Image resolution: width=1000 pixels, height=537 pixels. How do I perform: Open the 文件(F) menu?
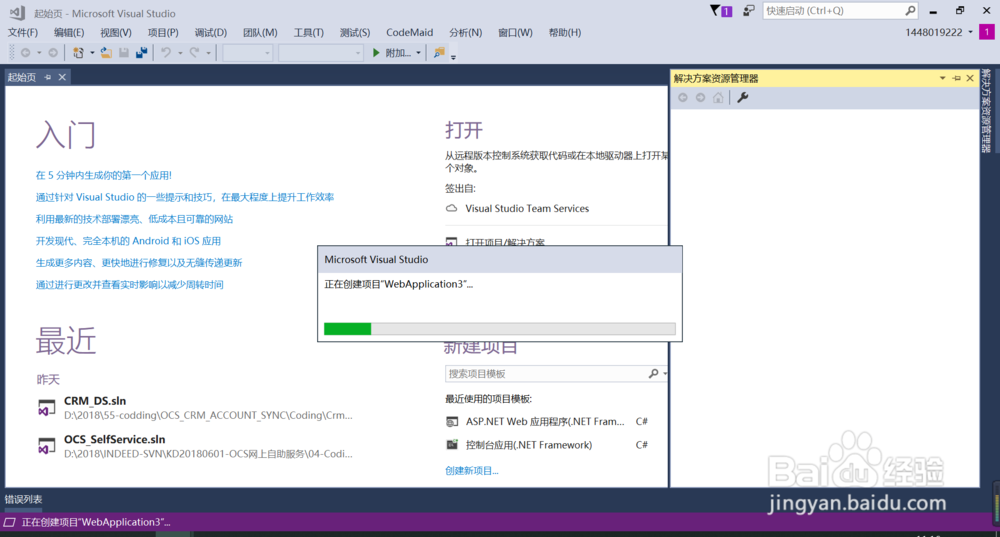click(23, 33)
